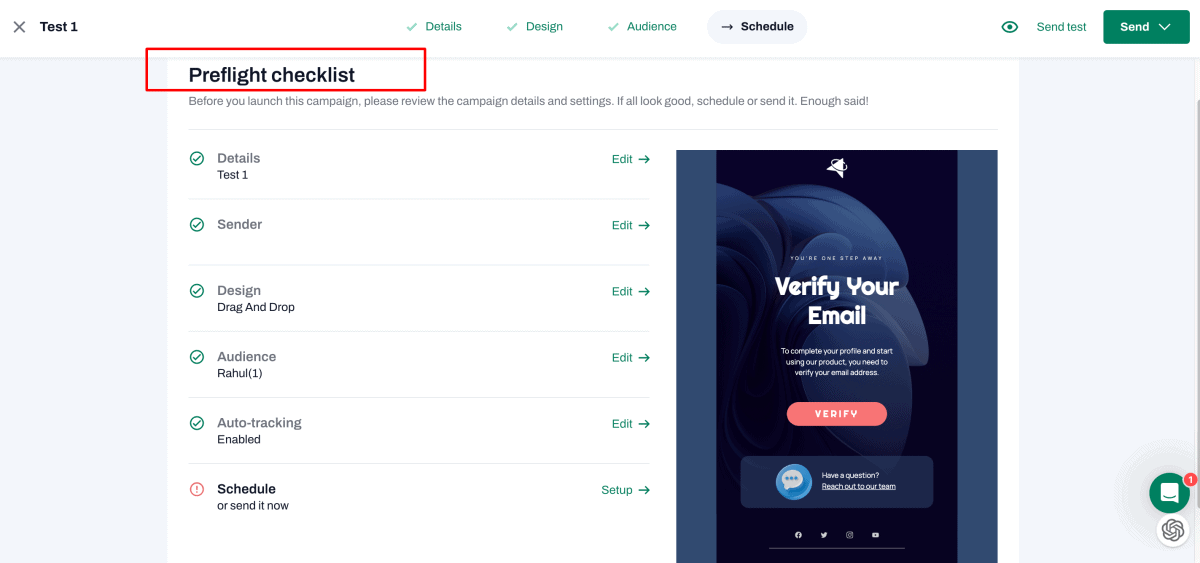Click the YouTube icon in email preview
This screenshot has width=1200, height=563.
(x=875, y=535)
